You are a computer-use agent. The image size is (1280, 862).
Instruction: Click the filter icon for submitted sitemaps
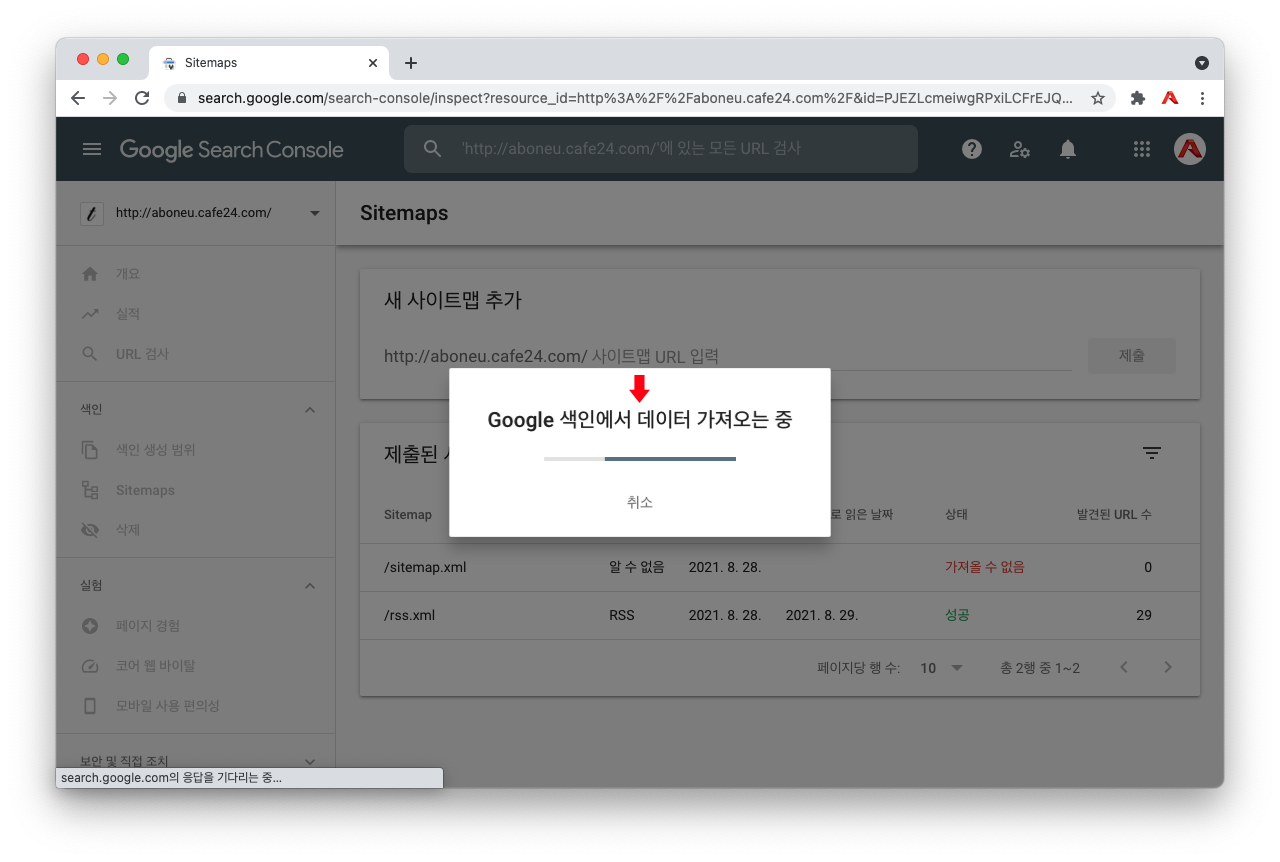pos(1152,453)
